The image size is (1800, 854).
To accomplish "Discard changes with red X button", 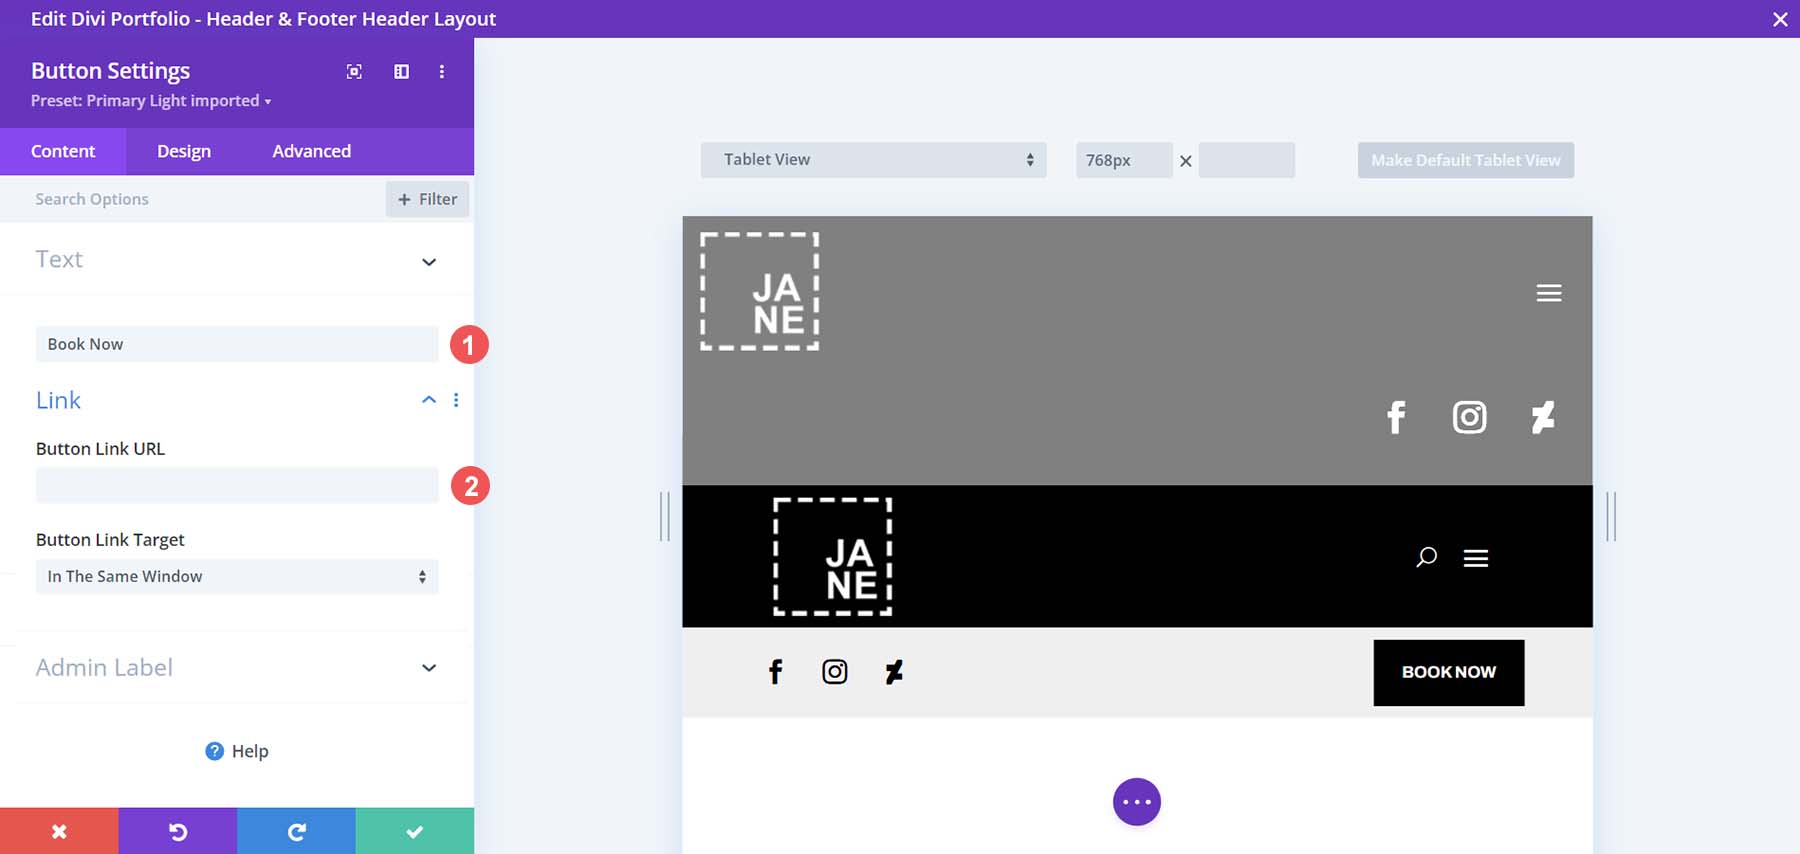I will click(x=59, y=831).
